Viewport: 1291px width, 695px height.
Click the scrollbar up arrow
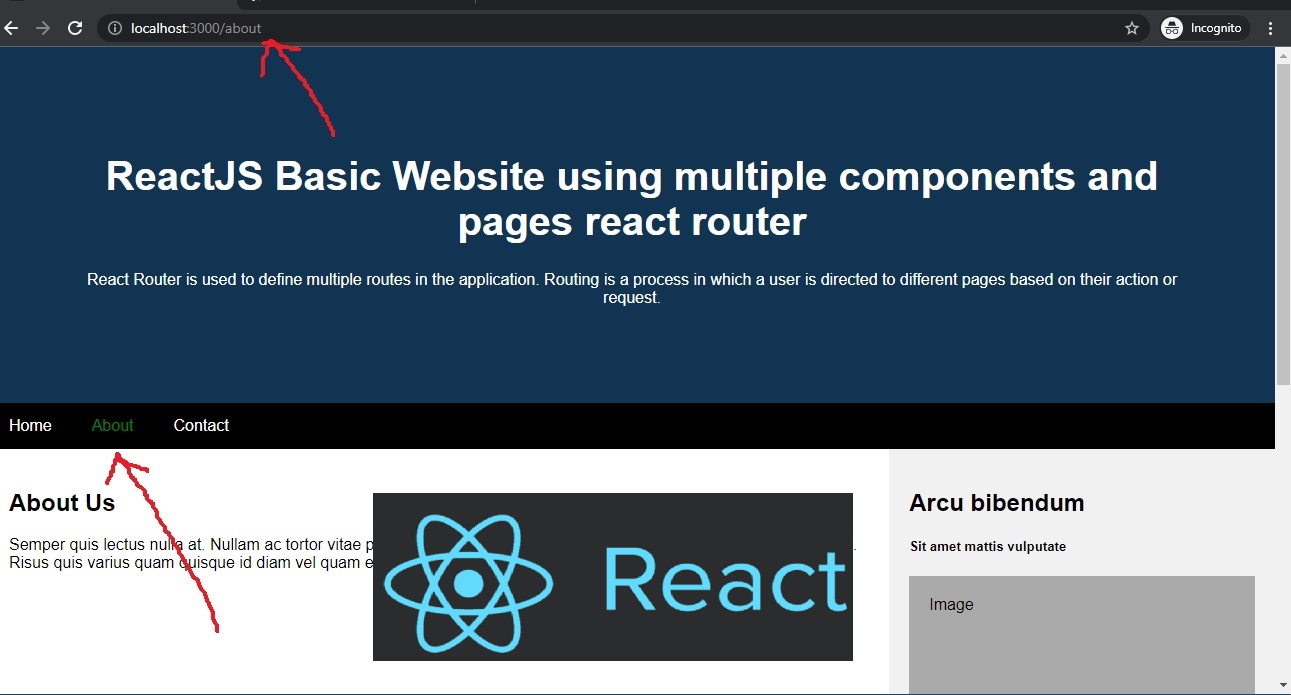pos(1282,56)
